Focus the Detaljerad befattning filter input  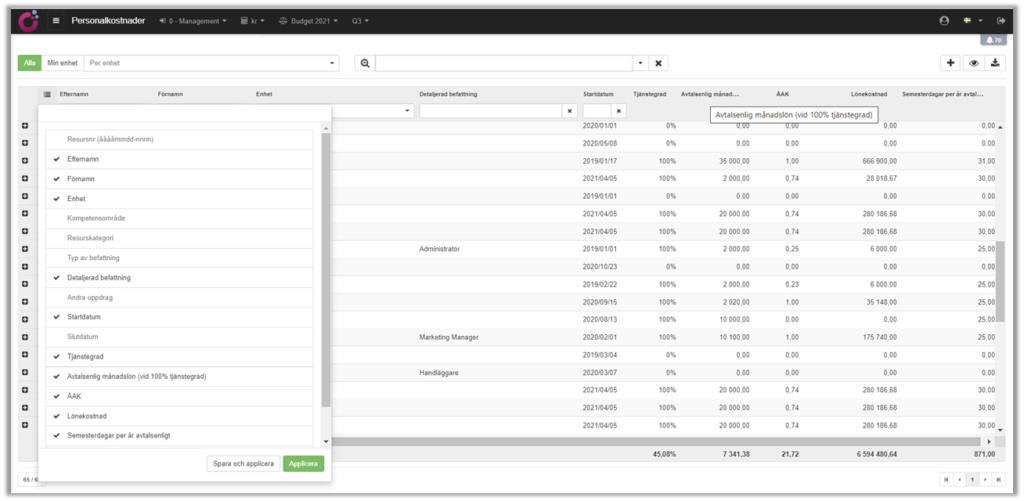pyautogui.click(x=491, y=111)
